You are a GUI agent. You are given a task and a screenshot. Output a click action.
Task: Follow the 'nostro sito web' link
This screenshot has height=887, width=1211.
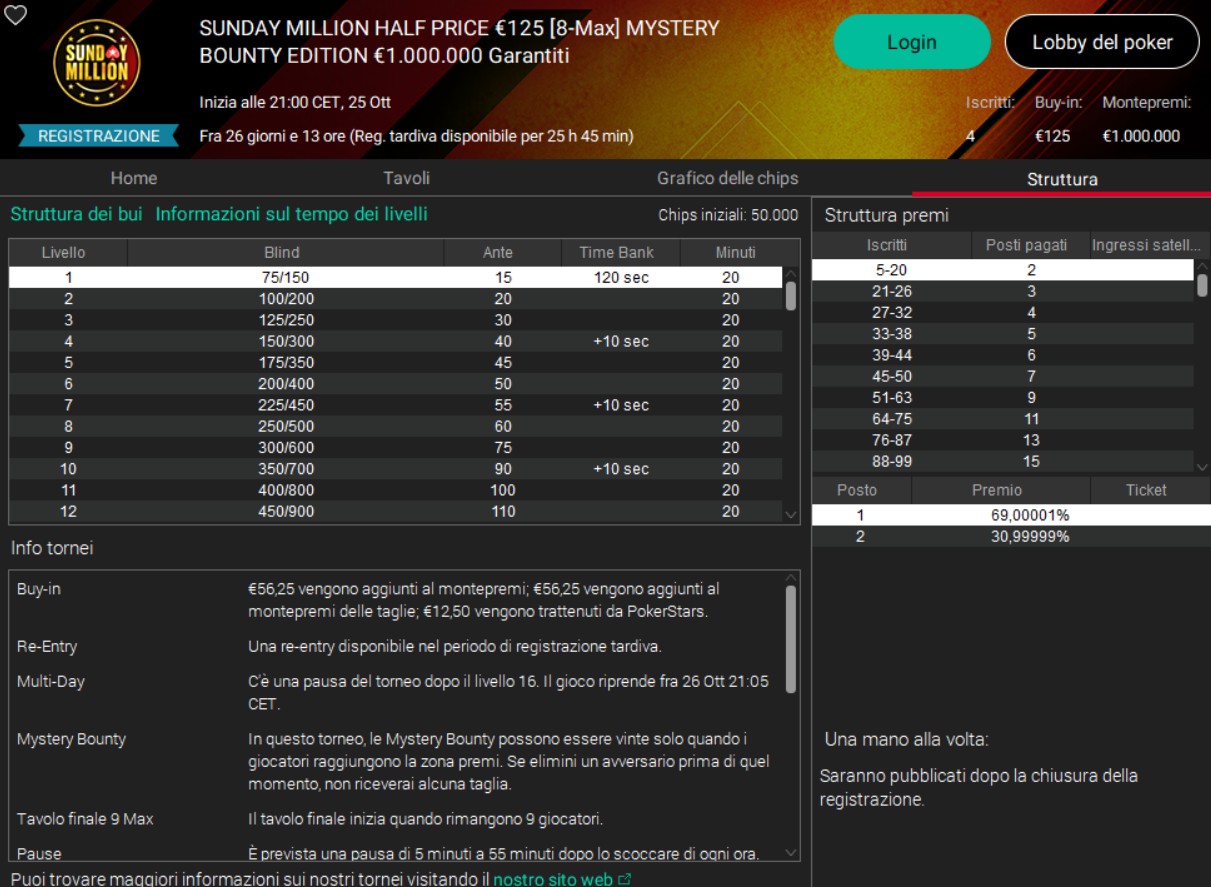pyautogui.click(x=552, y=879)
